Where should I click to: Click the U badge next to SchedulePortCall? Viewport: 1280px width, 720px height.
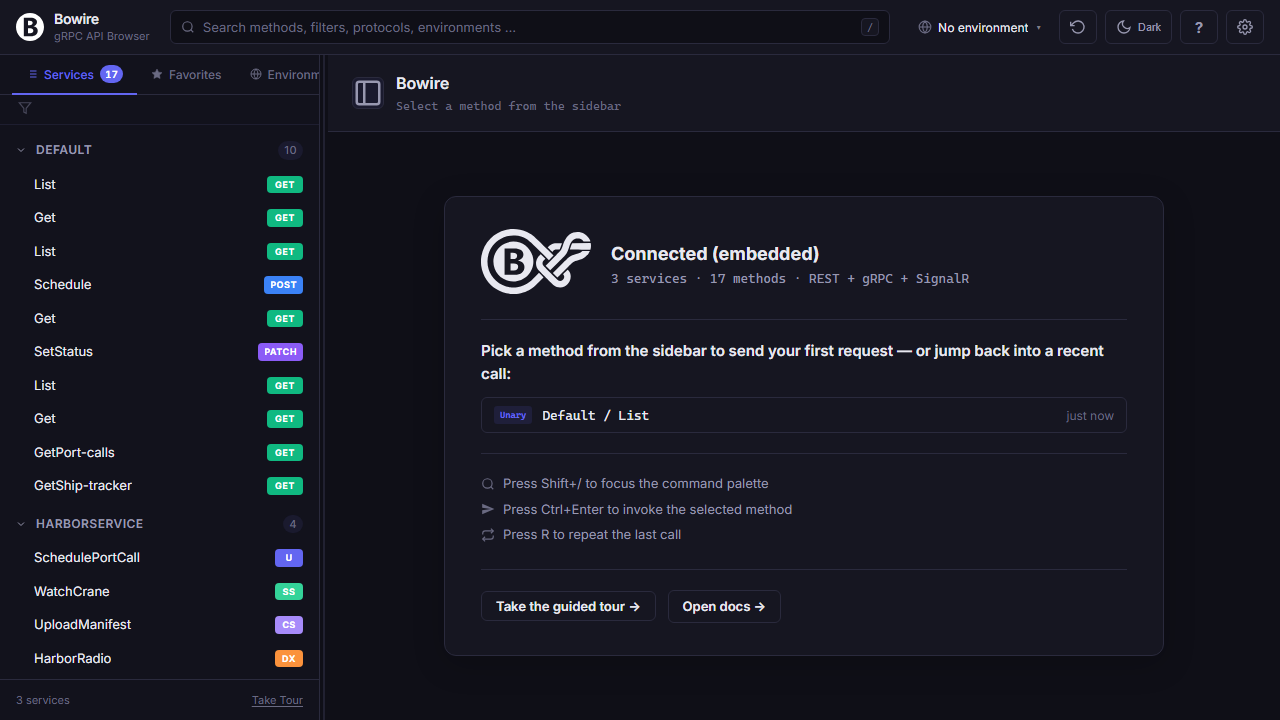[x=289, y=558]
